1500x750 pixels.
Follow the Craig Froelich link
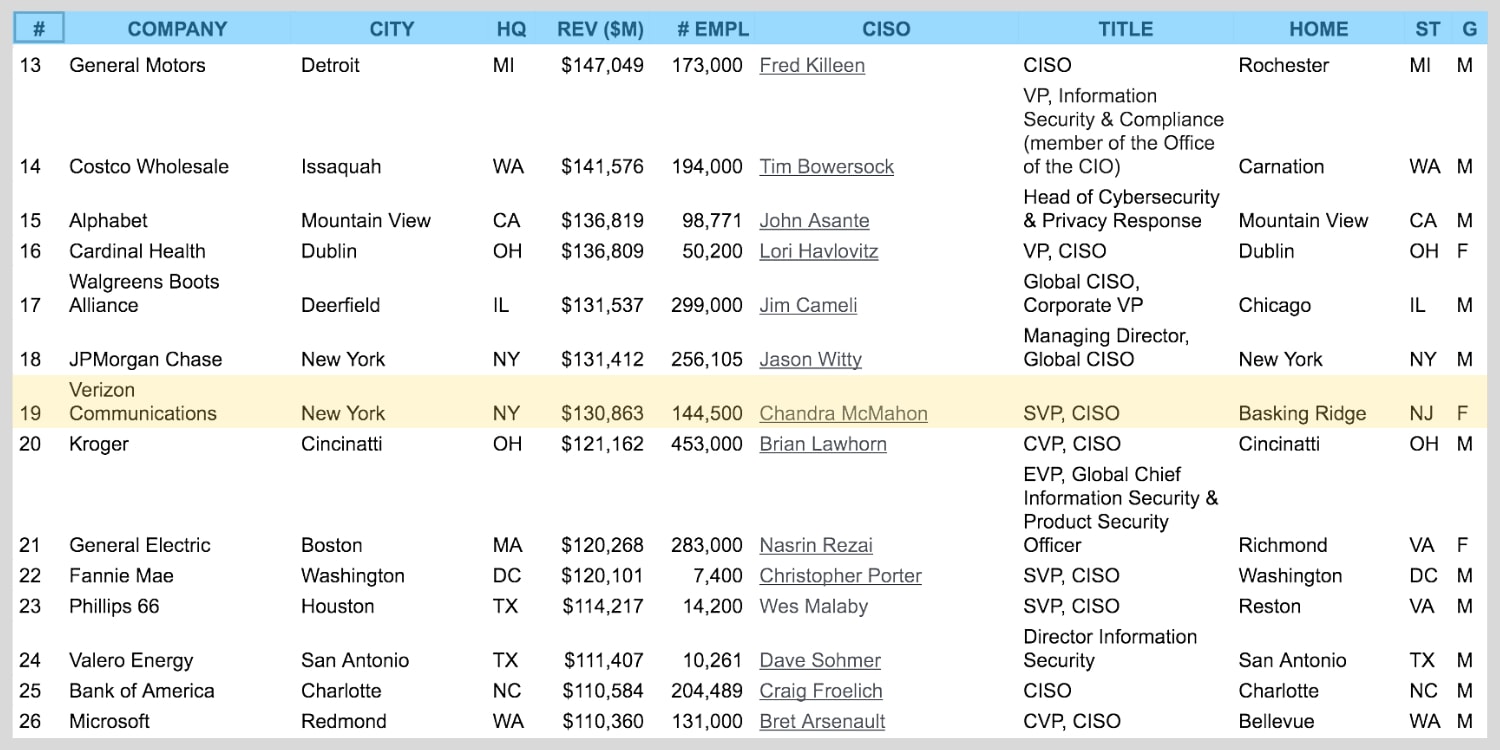821,691
